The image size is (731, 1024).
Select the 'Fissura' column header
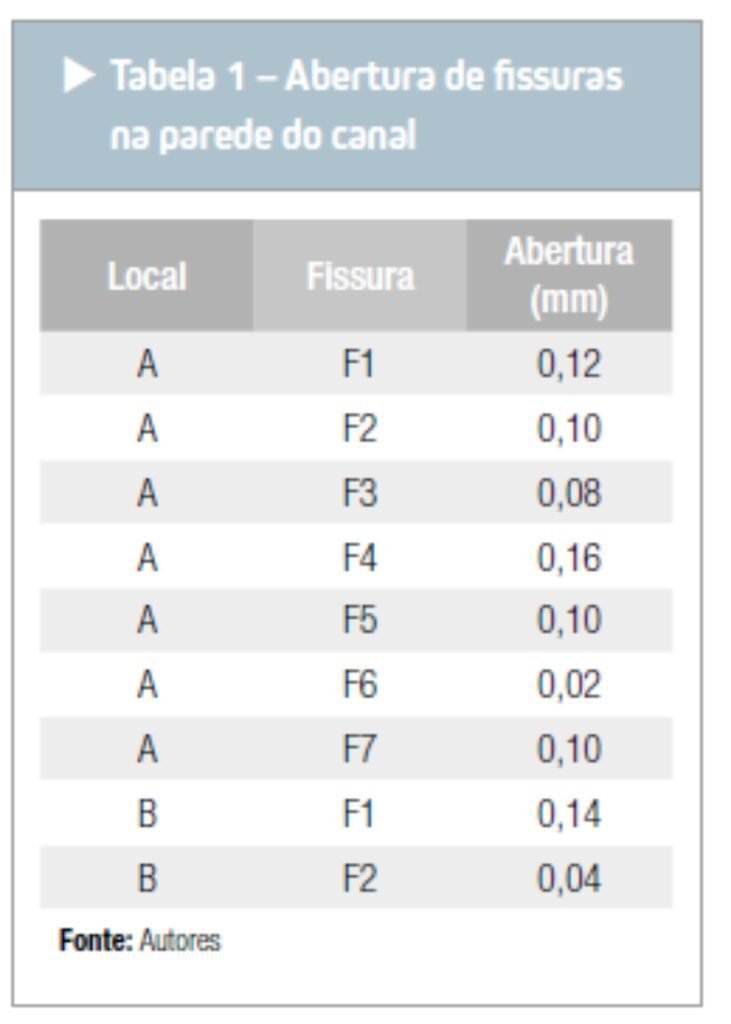pos(360,276)
